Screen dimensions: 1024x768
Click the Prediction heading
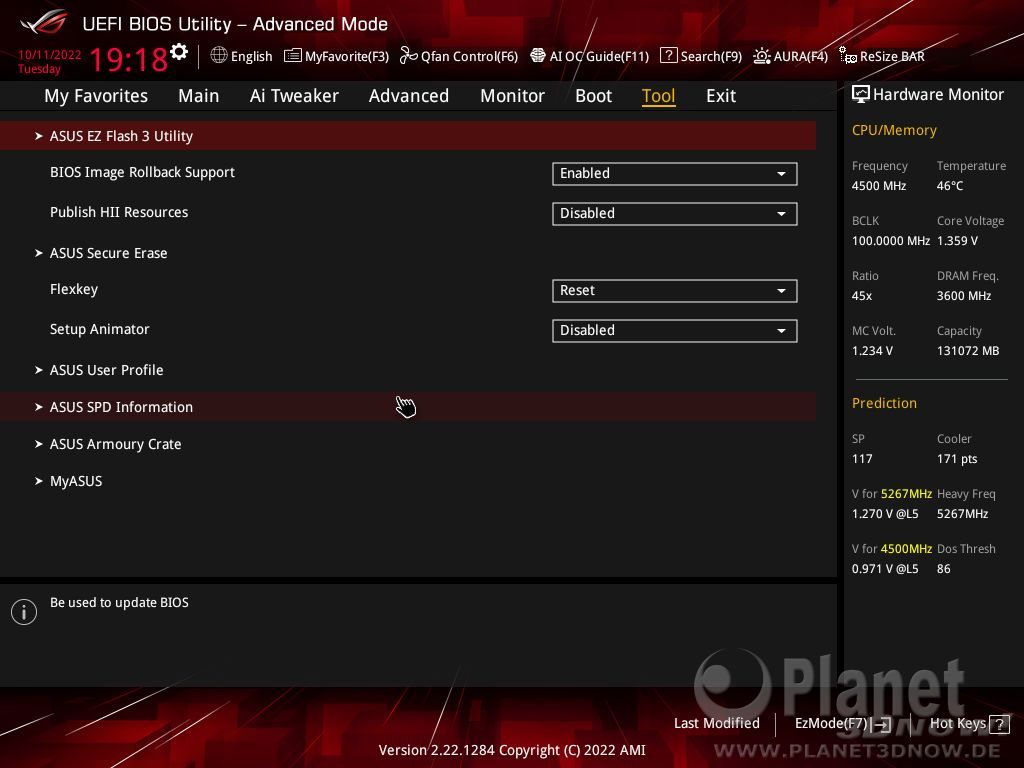coord(884,403)
